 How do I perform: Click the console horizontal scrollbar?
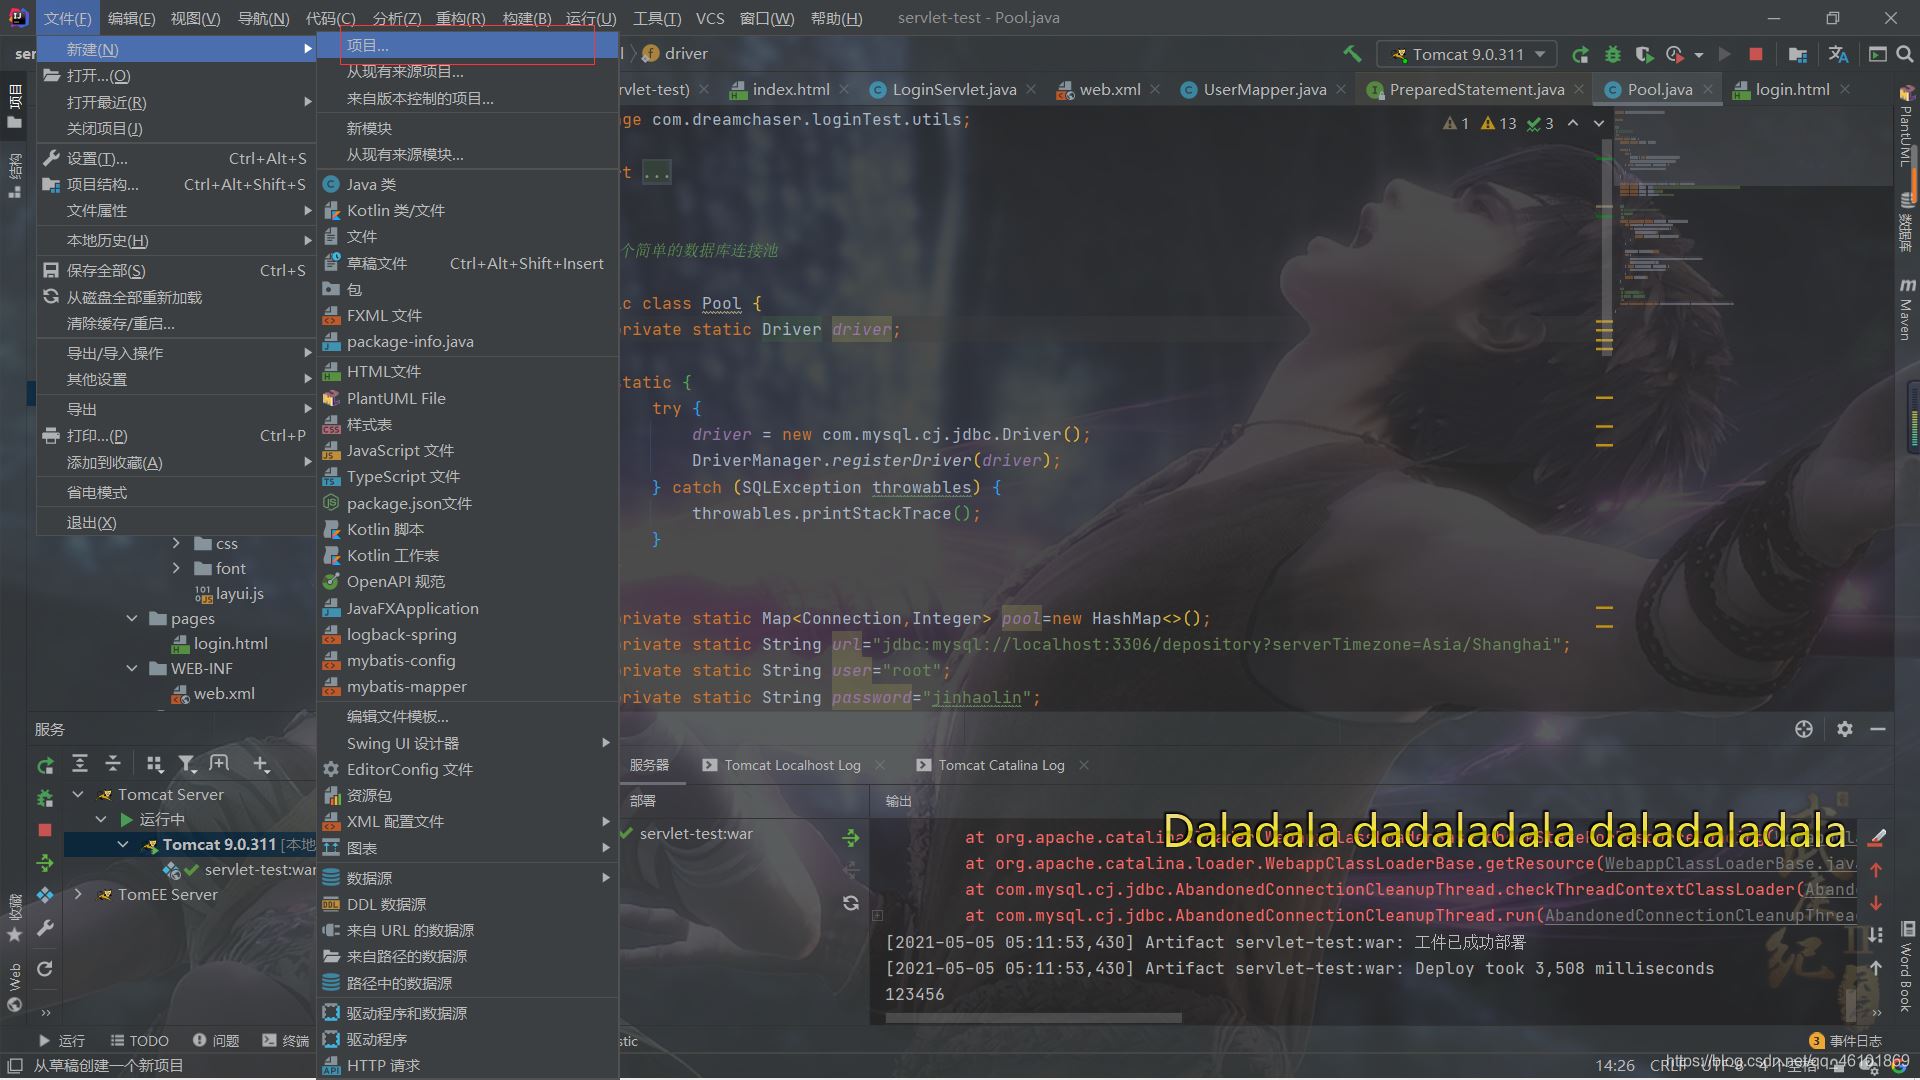pyautogui.click(x=1033, y=1018)
